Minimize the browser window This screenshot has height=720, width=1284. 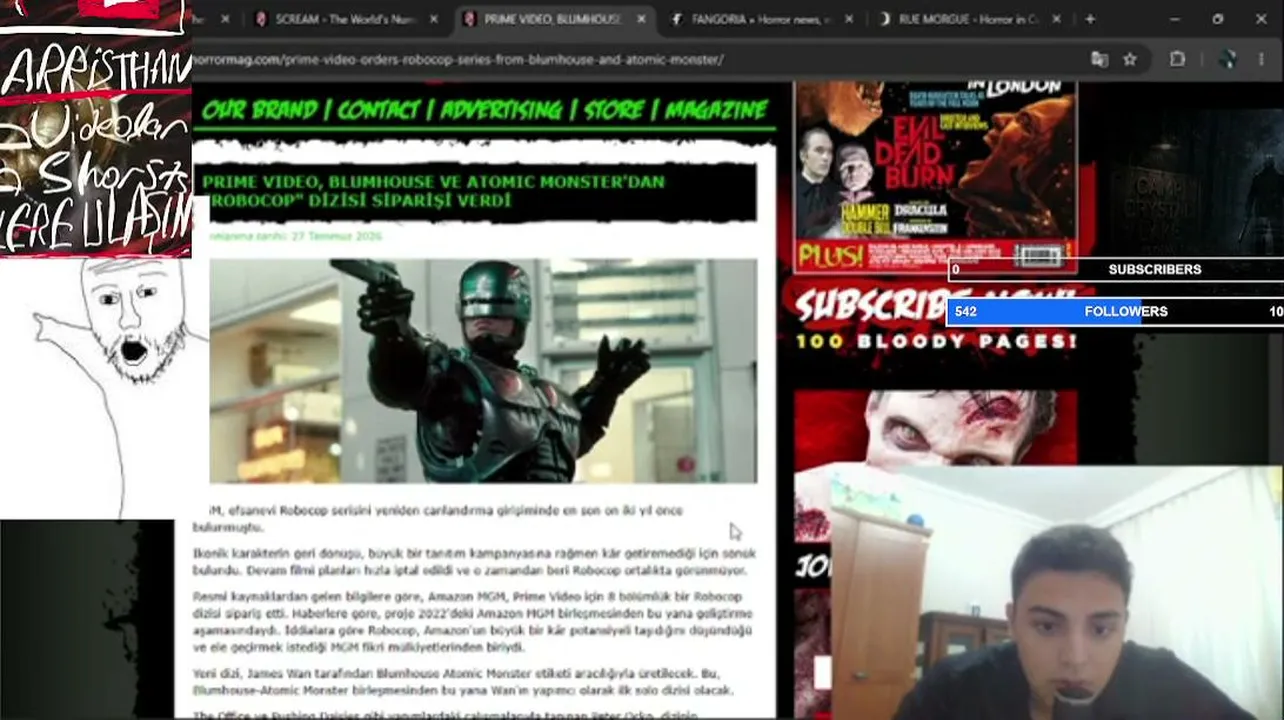[1174, 19]
